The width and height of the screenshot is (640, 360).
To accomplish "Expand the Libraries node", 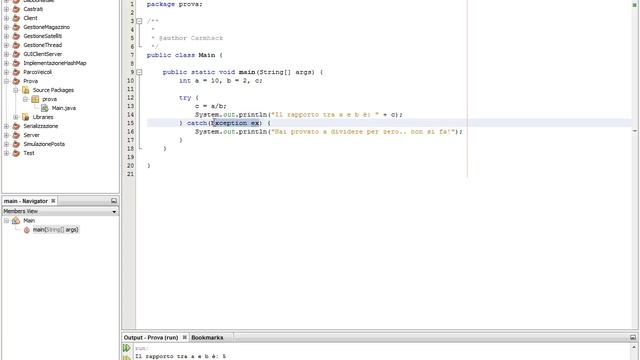I will pos(16,117).
